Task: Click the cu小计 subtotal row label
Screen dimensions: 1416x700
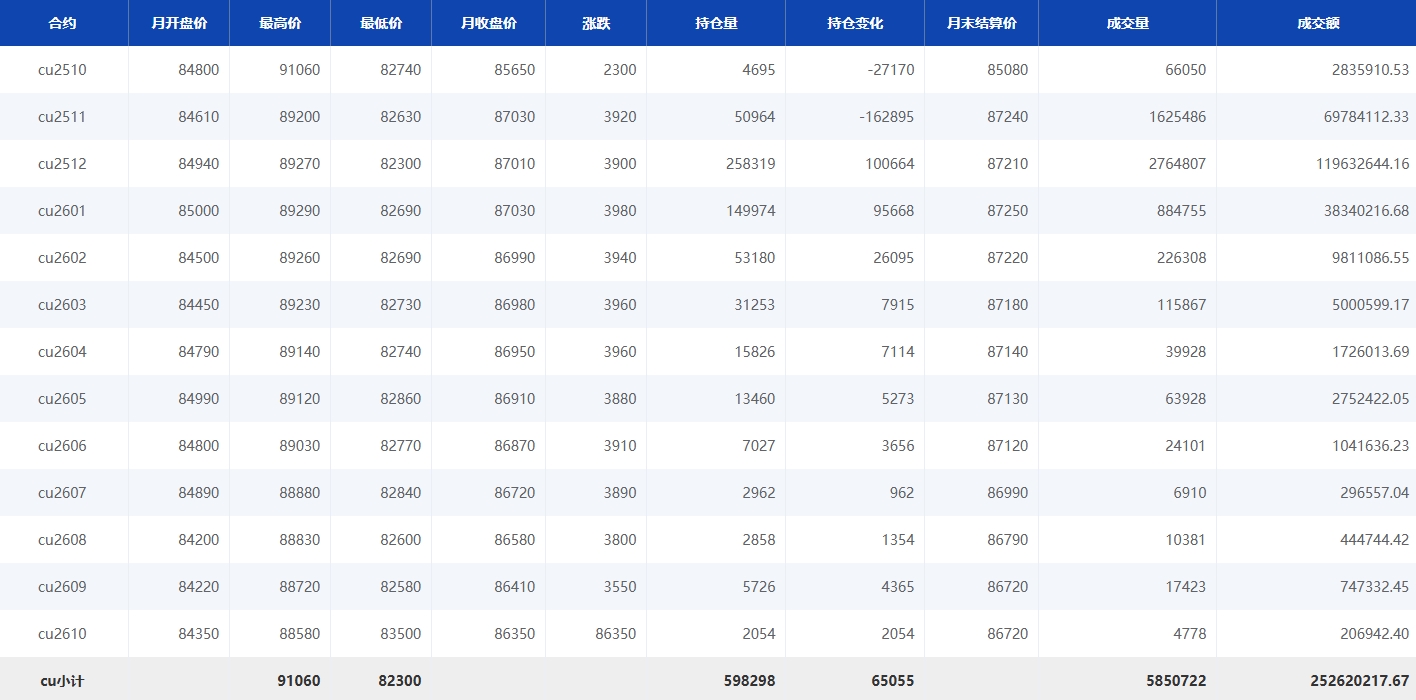Action: click(x=62, y=681)
